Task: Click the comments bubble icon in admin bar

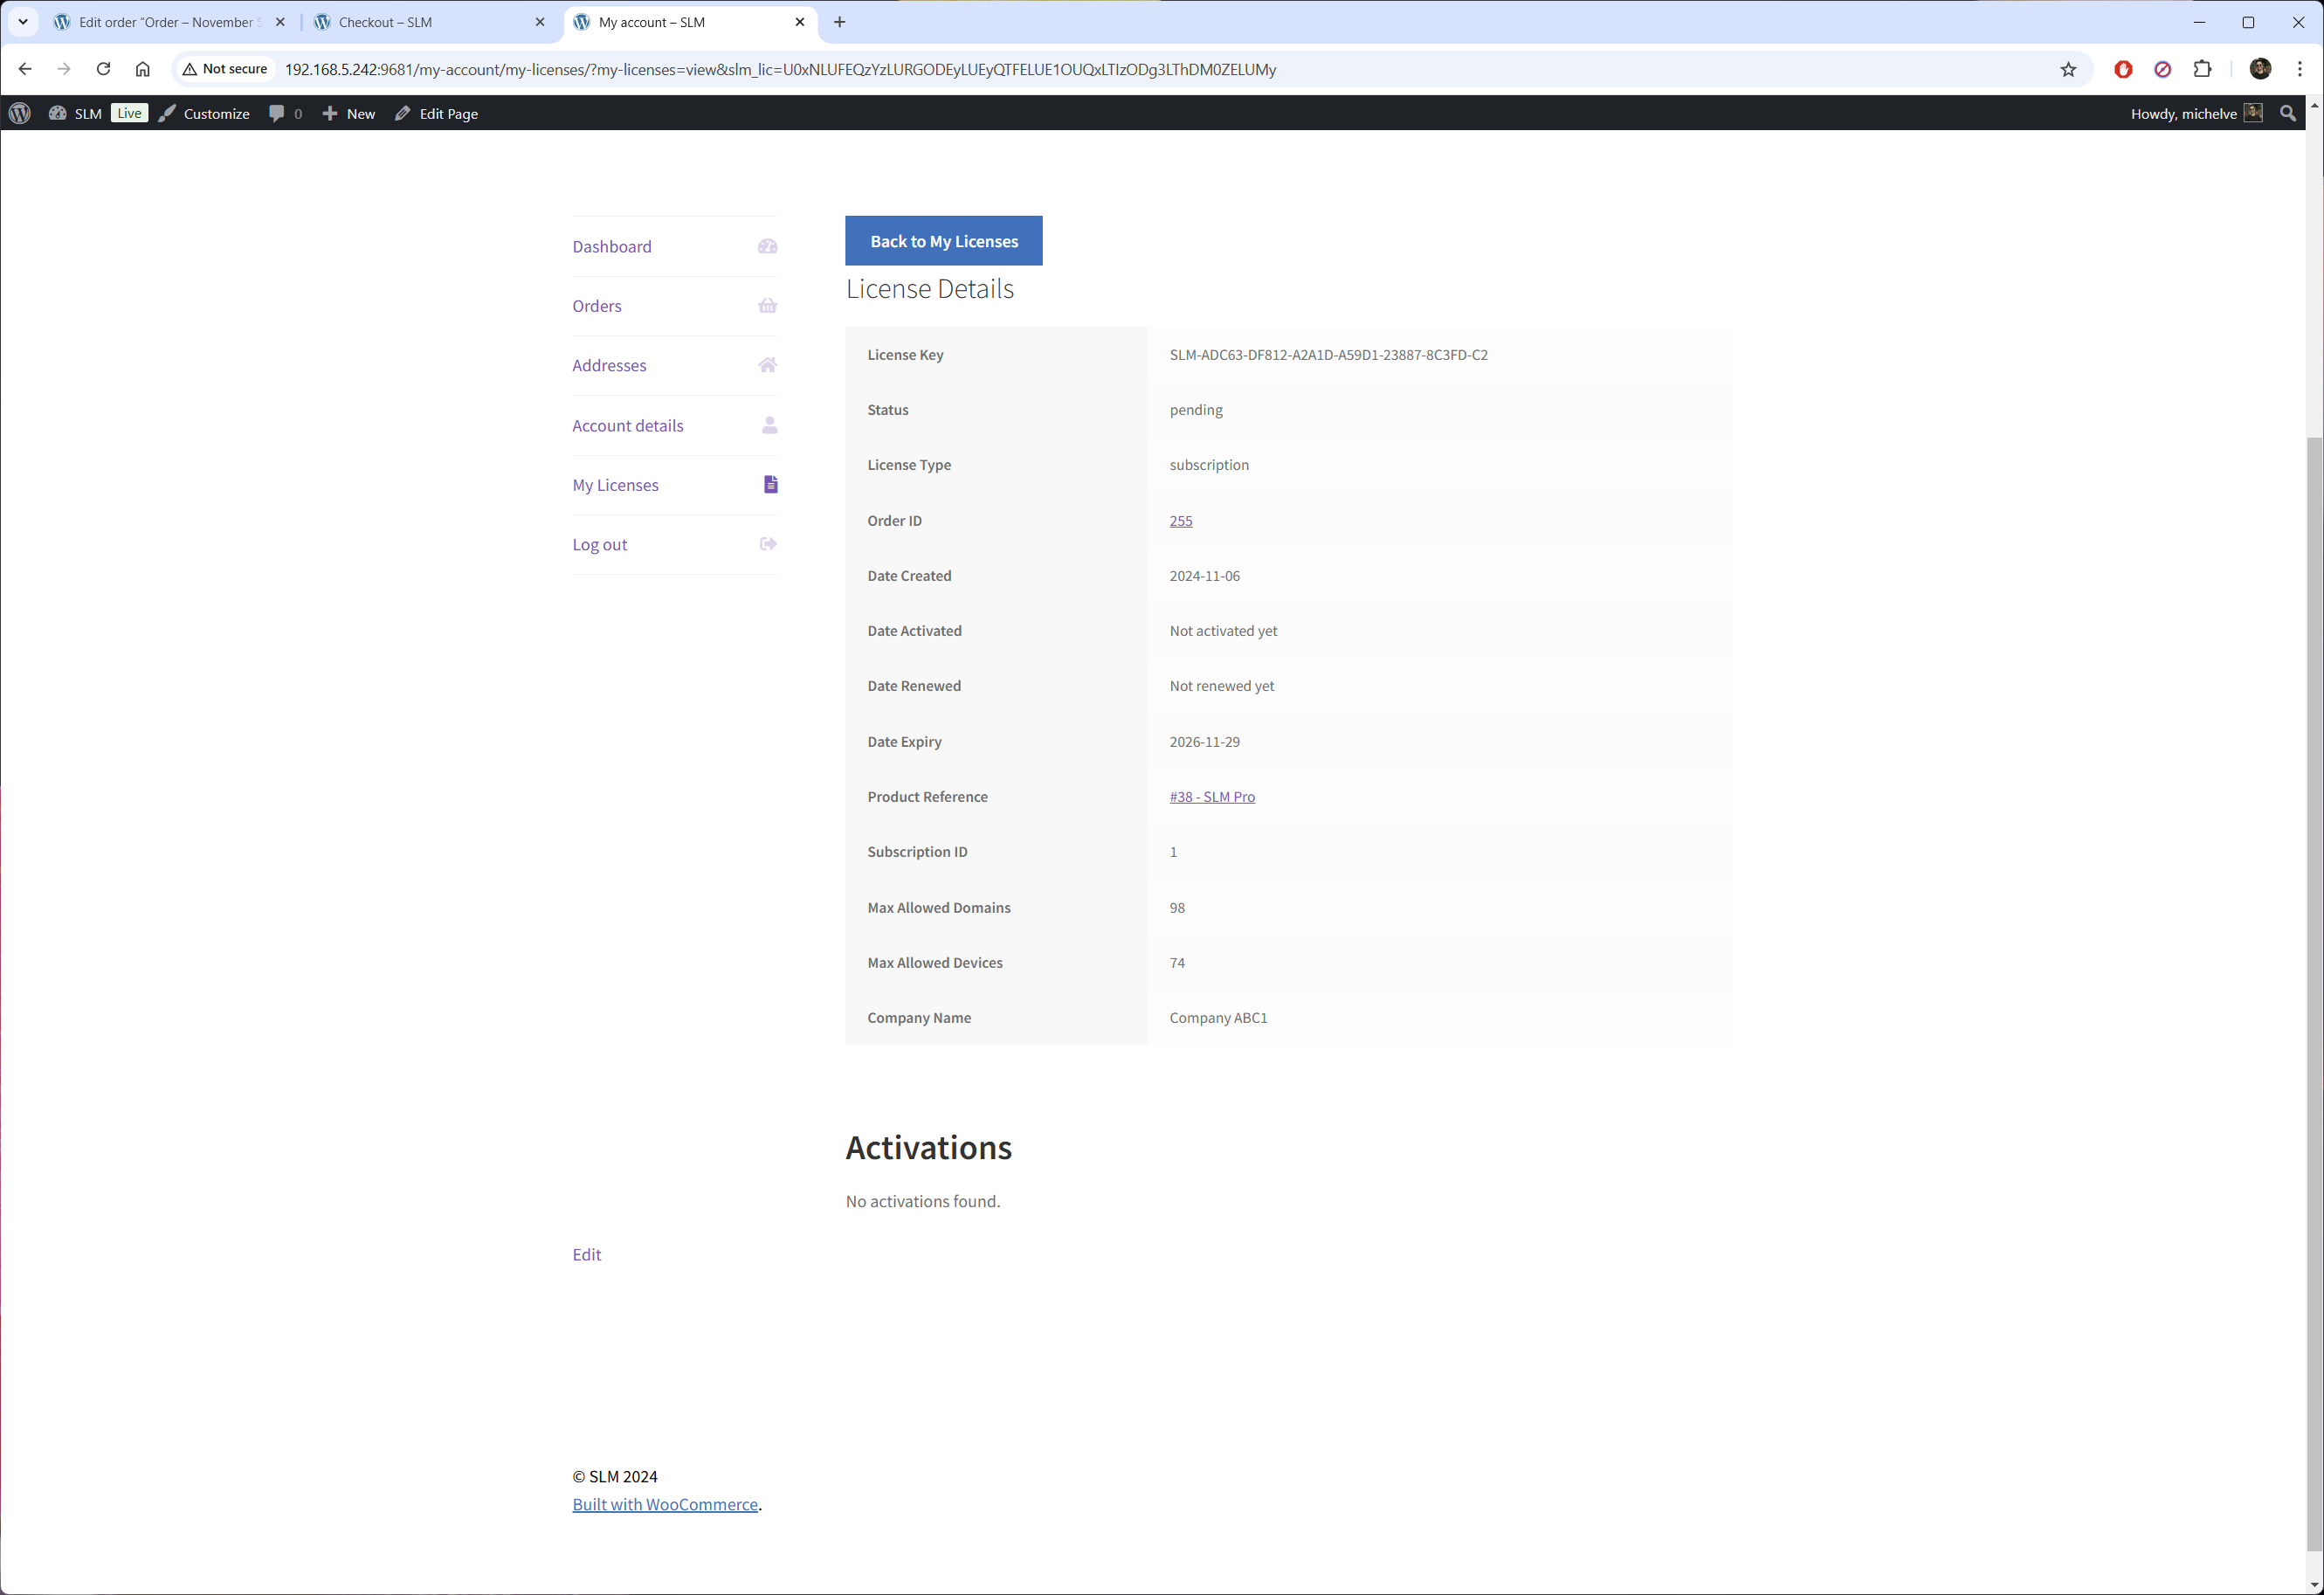Action: click(277, 113)
